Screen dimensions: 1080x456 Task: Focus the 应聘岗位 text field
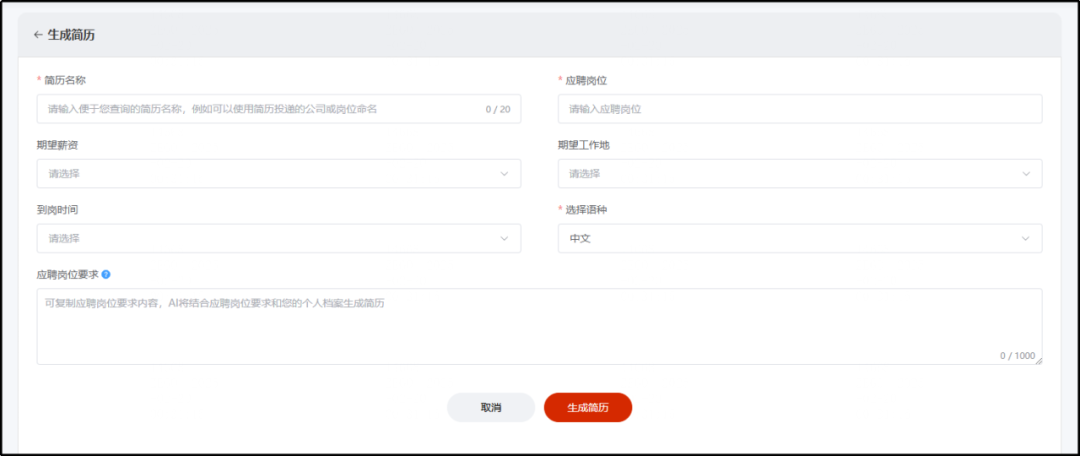pyautogui.click(x=800, y=109)
